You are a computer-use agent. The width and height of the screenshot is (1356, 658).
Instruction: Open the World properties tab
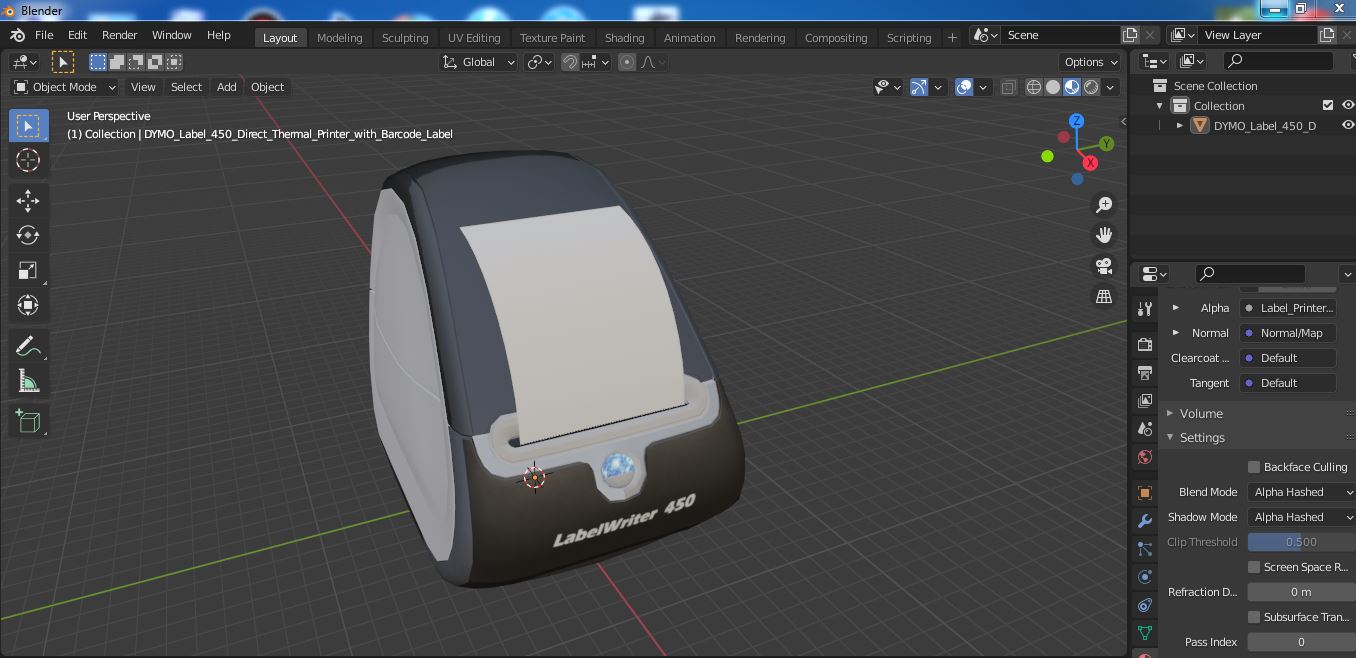[x=1145, y=457]
